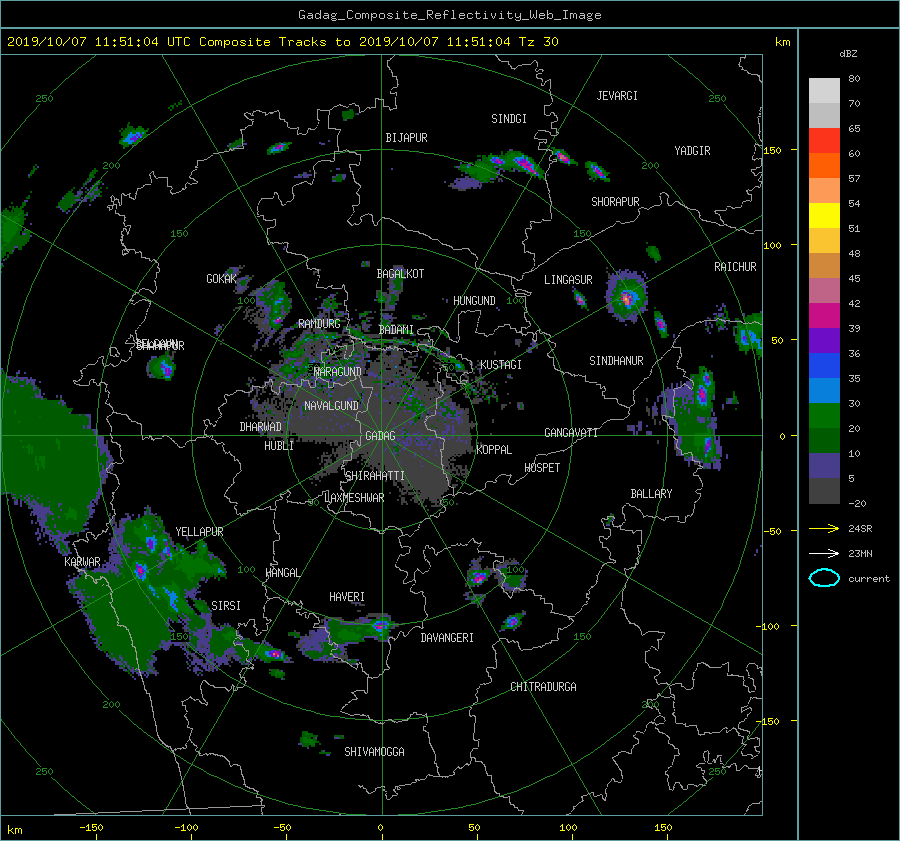Select the light blue 30-35 dBZ legend swatch
Image resolution: width=900 pixels, height=841 pixels.
824,390
